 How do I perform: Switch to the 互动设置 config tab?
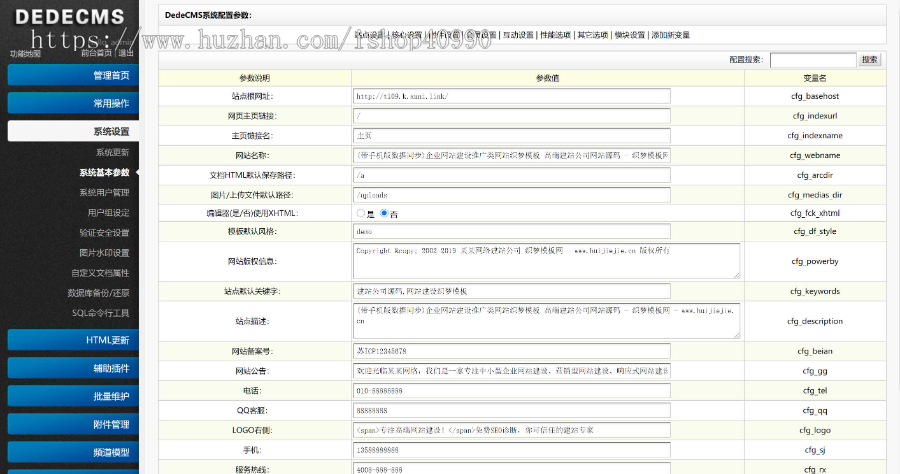click(518, 35)
